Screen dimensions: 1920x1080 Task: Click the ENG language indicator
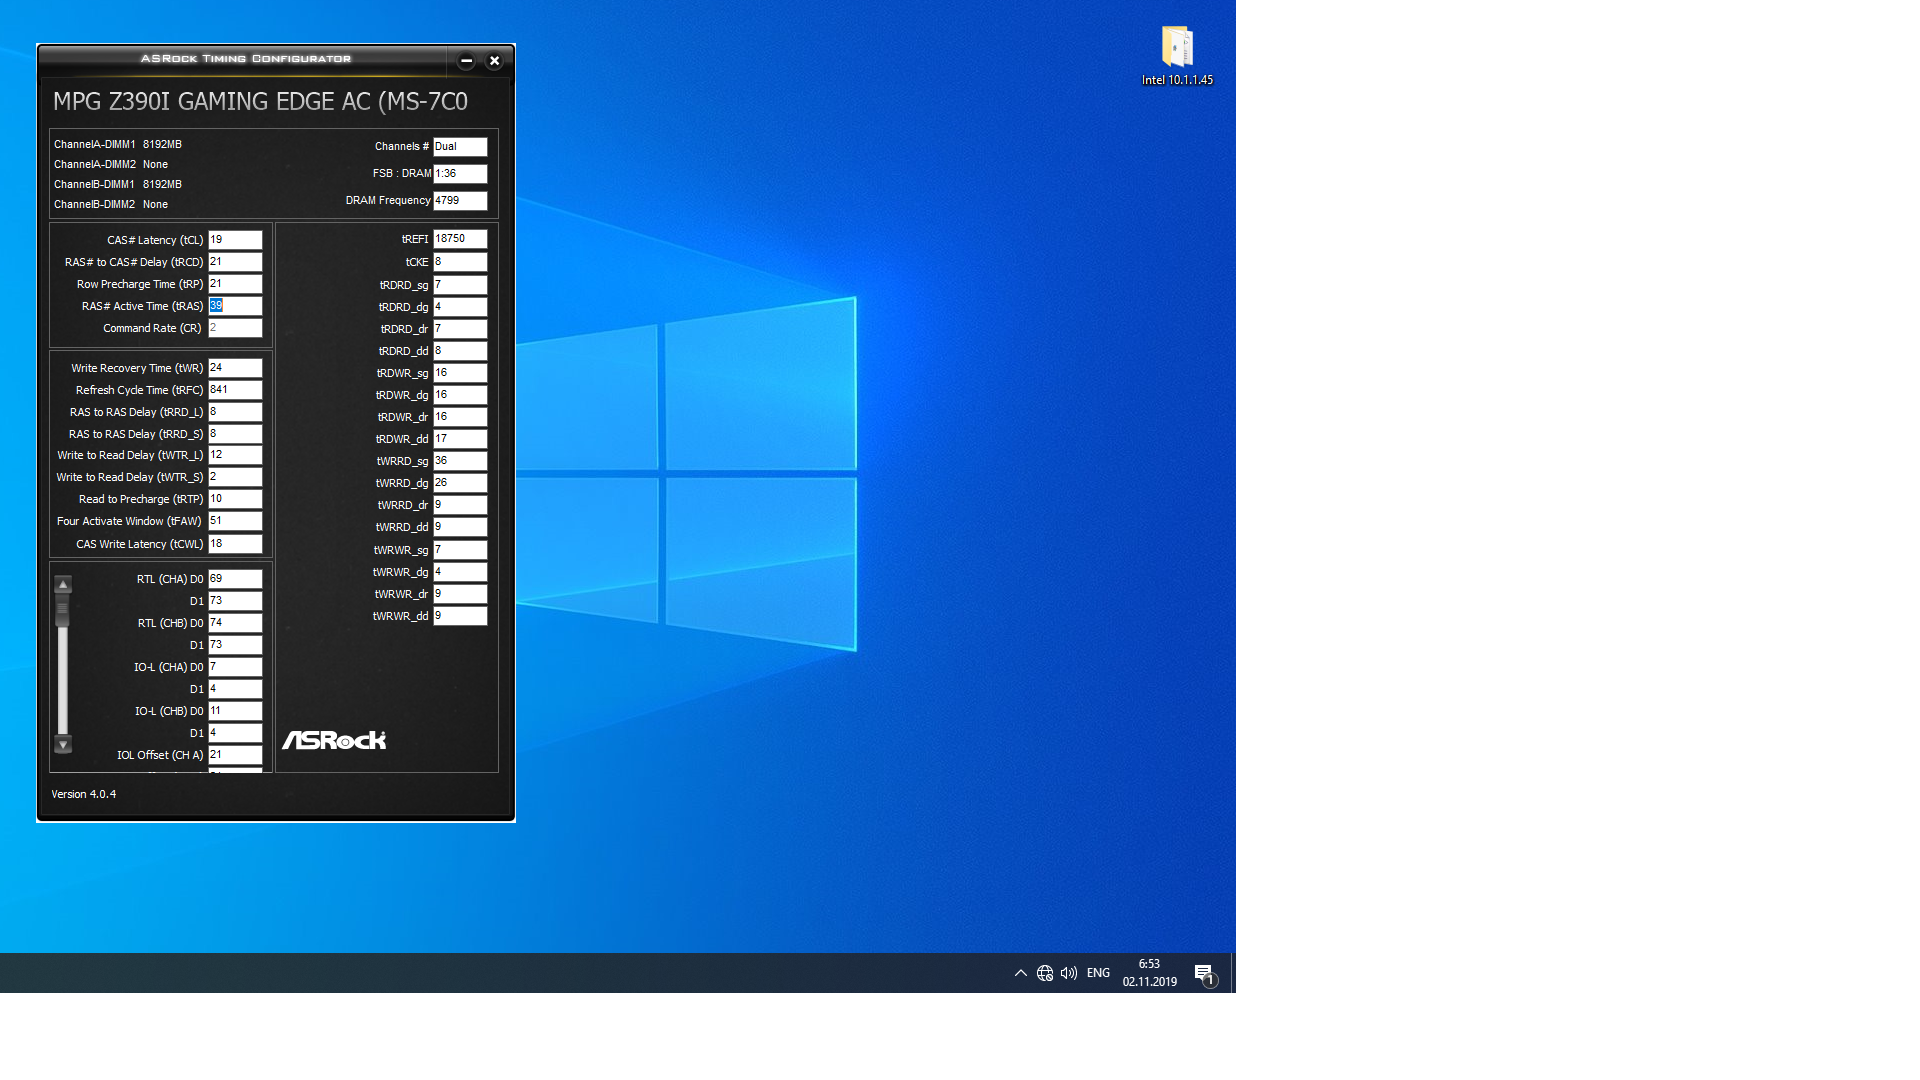coord(1098,973)
